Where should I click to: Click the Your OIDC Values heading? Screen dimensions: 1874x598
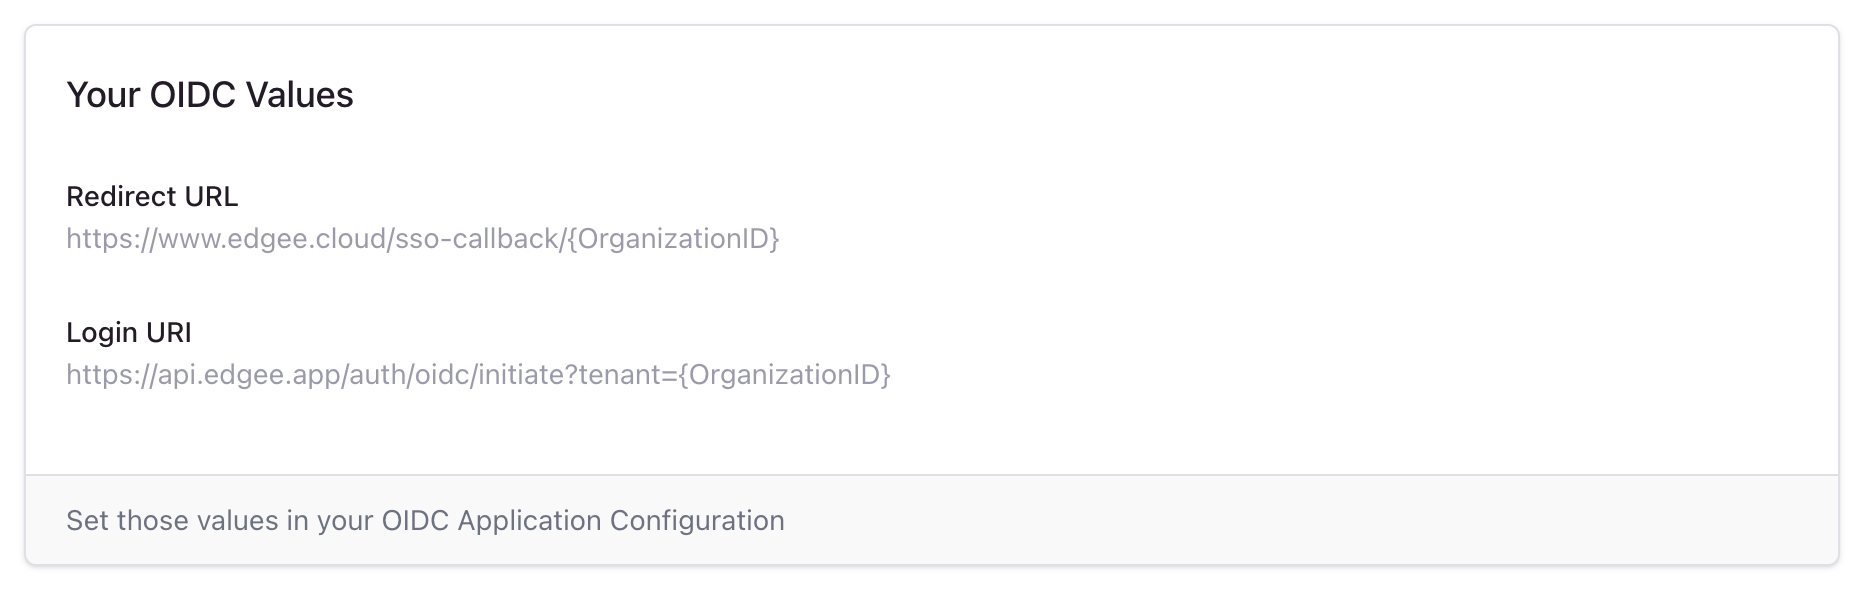coord(209,95)
